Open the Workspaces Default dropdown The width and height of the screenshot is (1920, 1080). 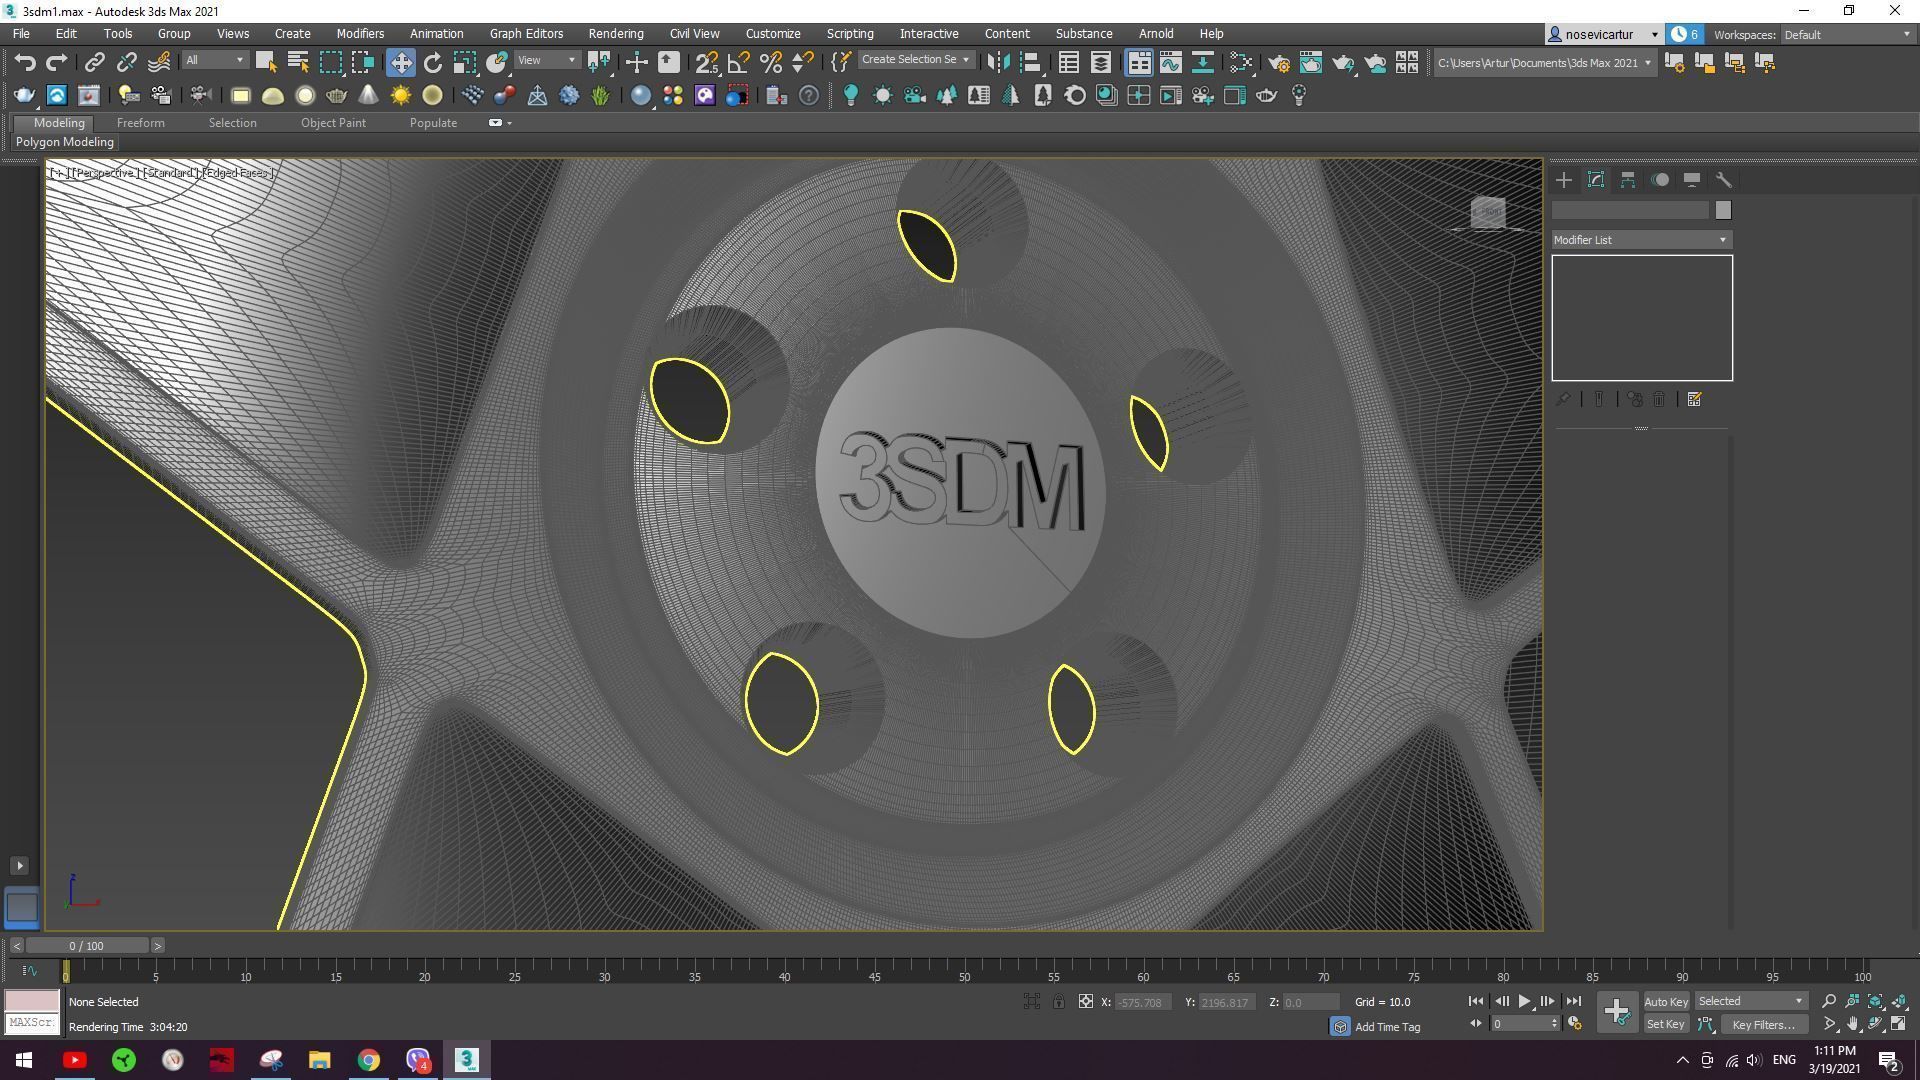[x=1846, y=34]
